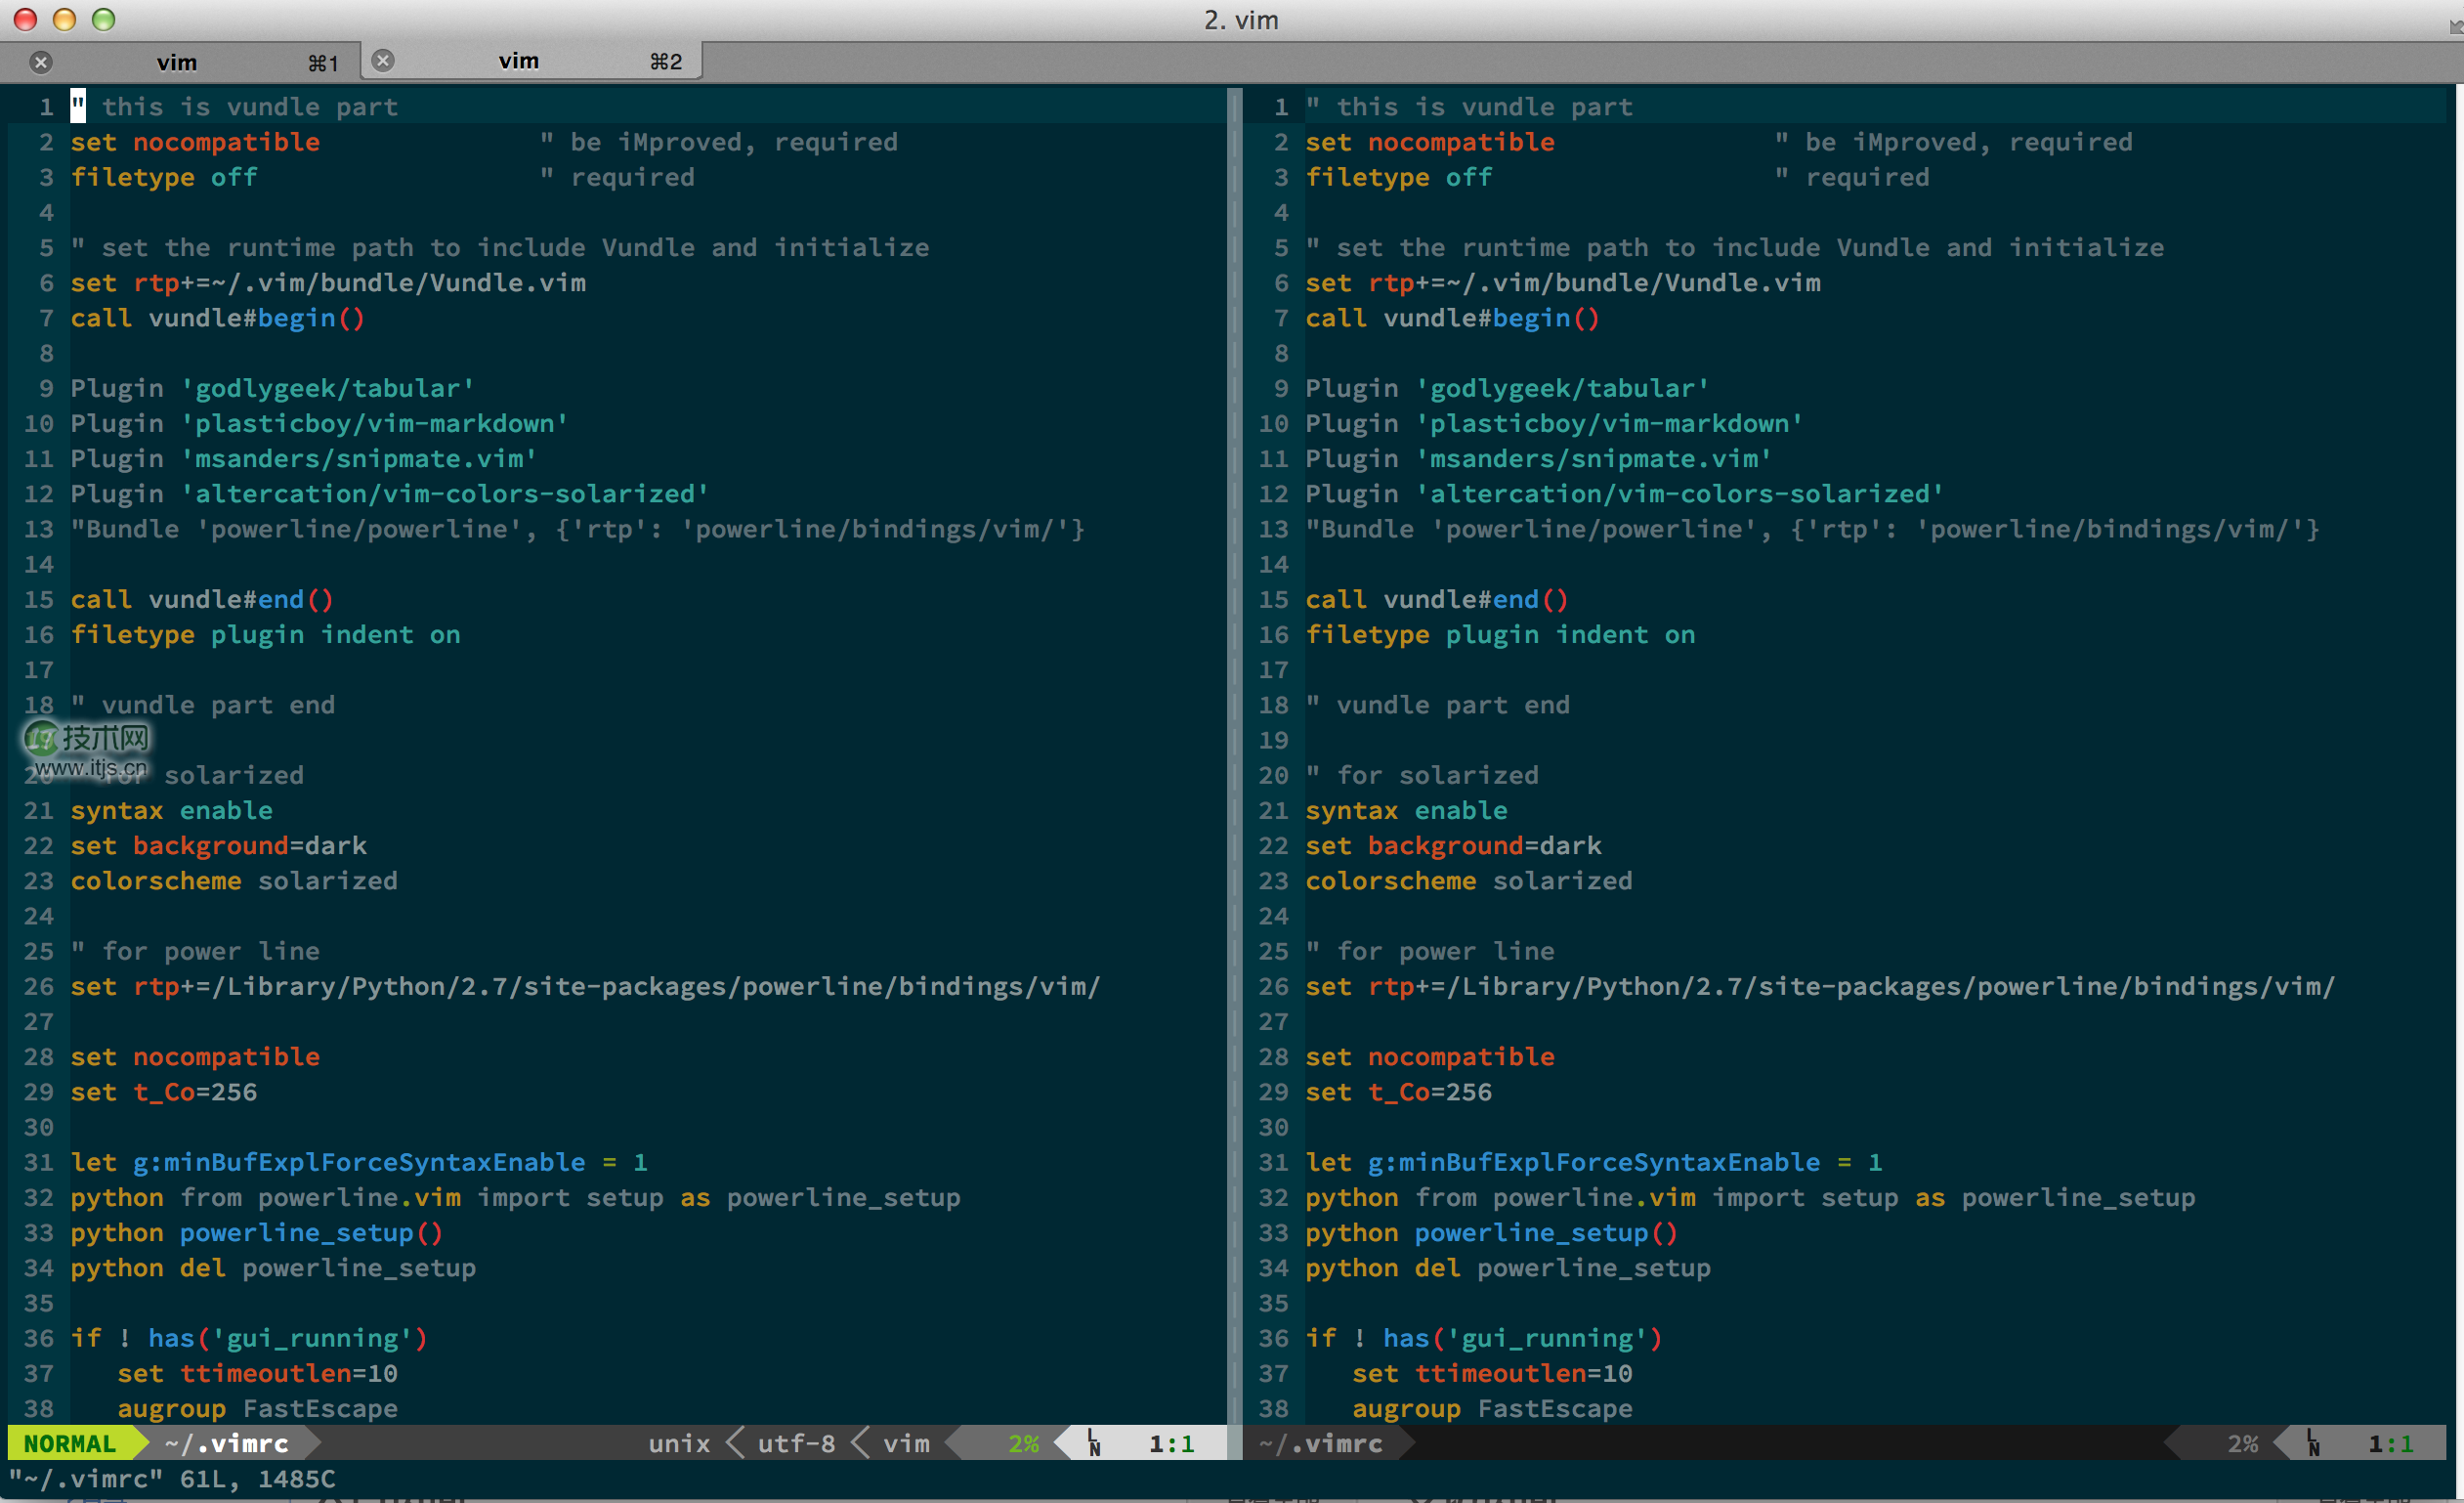Click 'set rtp+=~/.vim/bundle/Vundle.vim' in left pane

tap(328, 283)
